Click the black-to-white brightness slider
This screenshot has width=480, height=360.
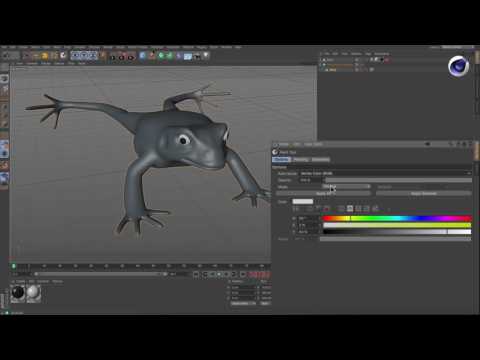[x=397, y=232]
